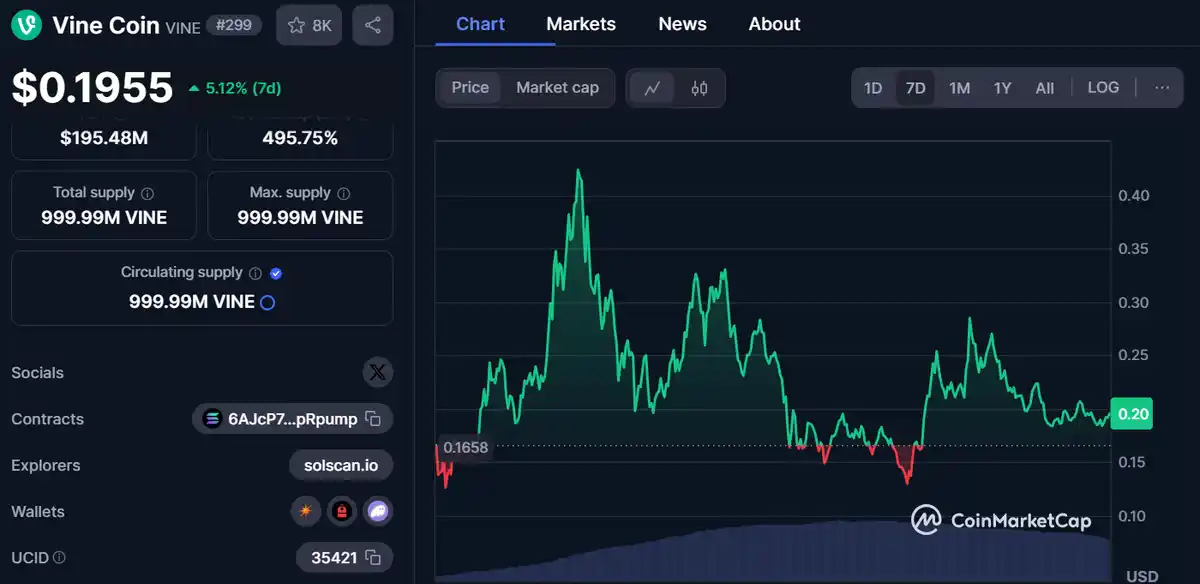Click the $0.1955 price text
1200x584 pixels.
[92, 88]
